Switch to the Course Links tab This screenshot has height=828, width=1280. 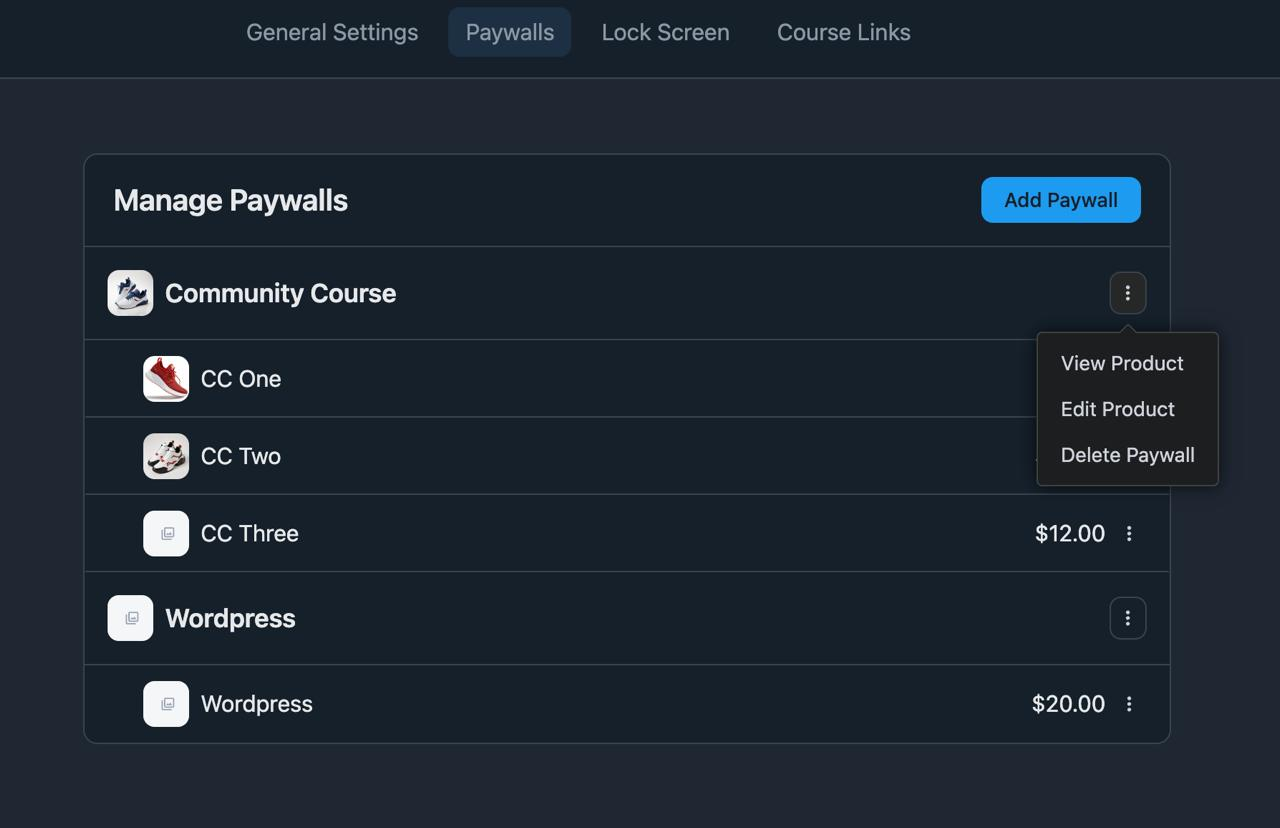[x=843, y=32]
